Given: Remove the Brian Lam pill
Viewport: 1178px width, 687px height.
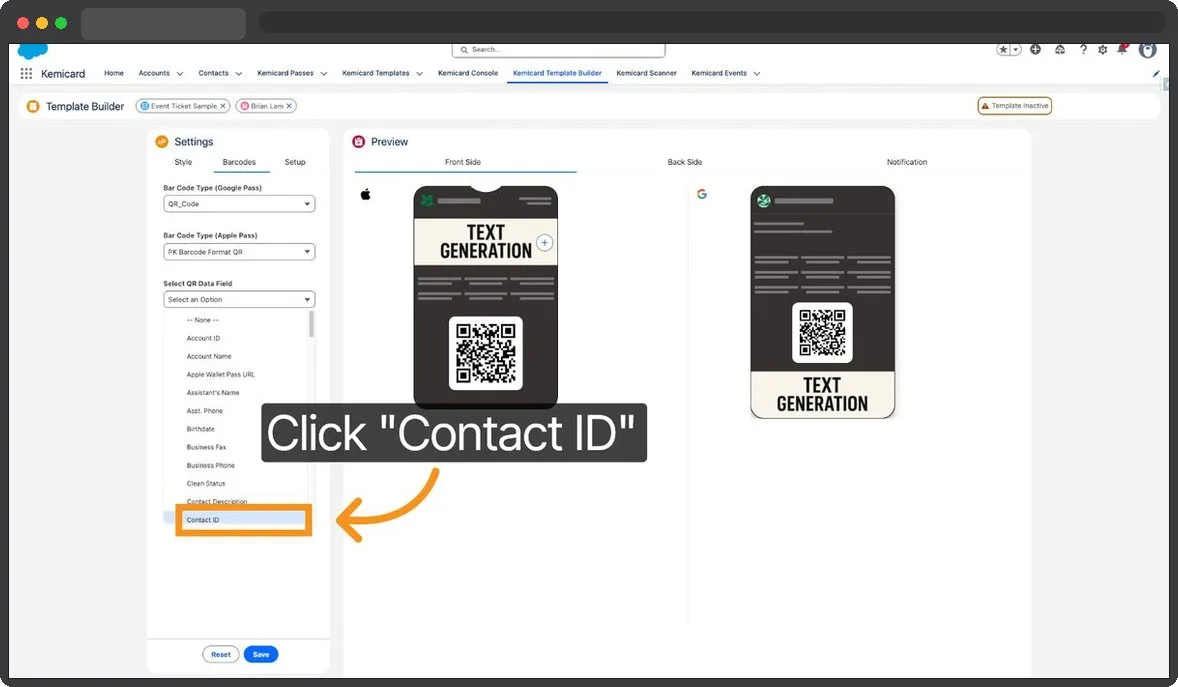Looking at the screenshot, I should tap(288, 106).
